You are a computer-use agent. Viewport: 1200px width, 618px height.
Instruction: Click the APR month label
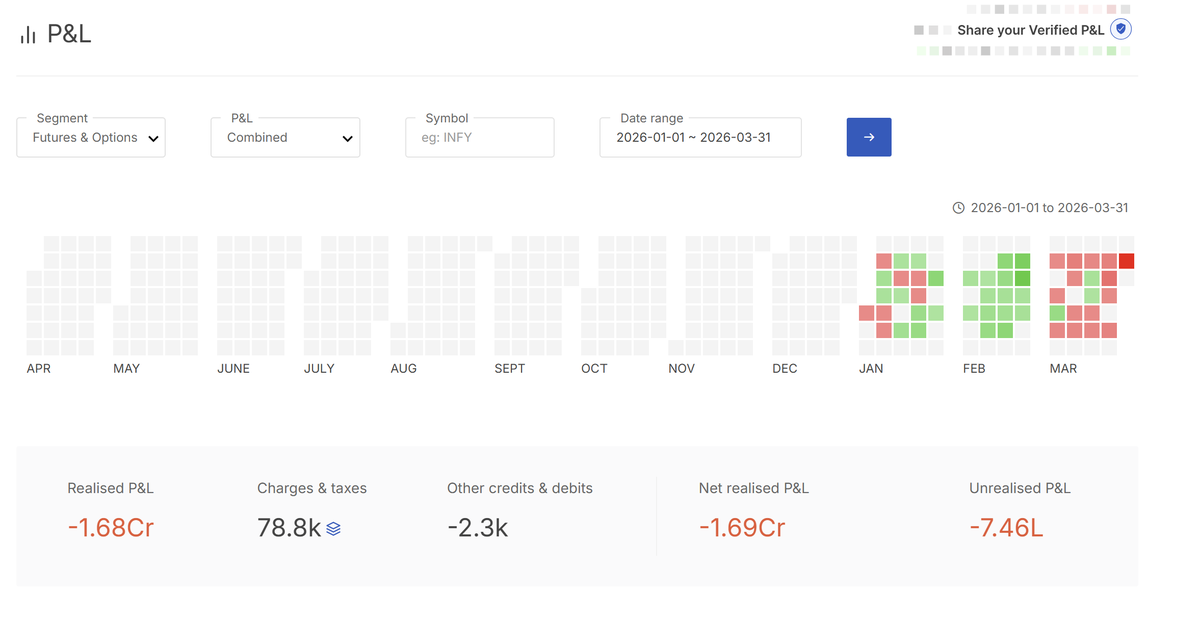[x=39, y=369]
